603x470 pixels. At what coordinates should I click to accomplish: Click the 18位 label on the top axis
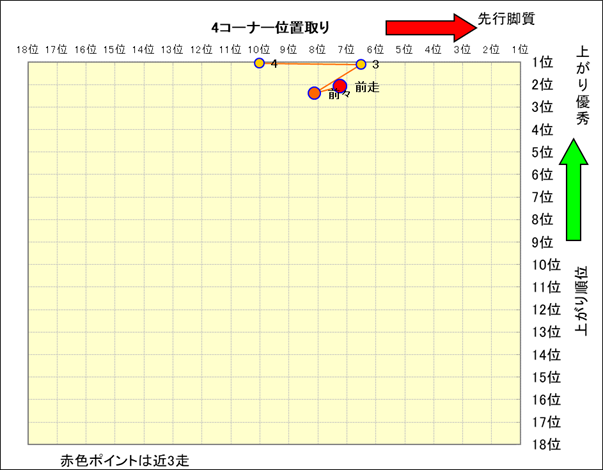click(28, 48)
